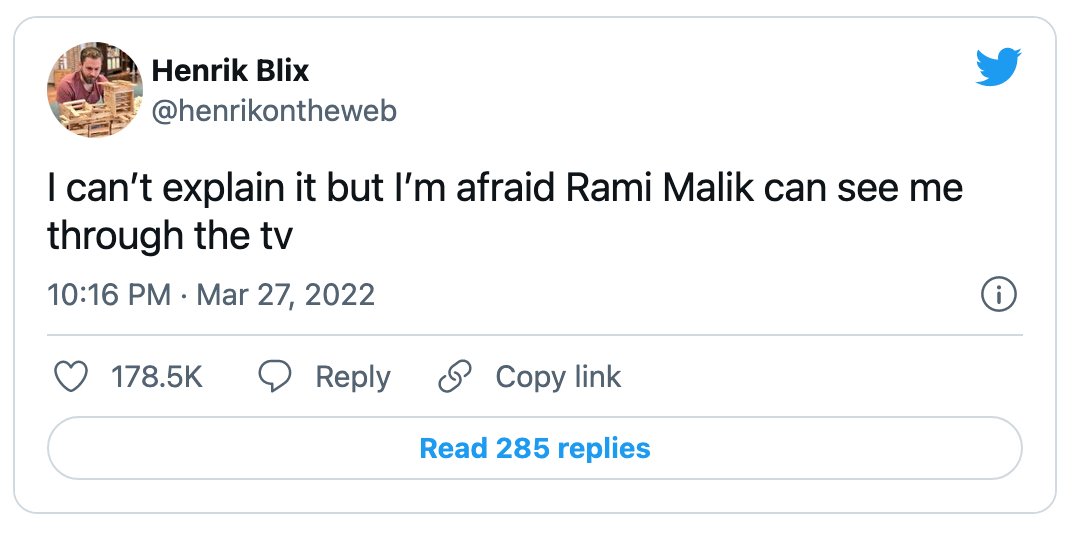Click the 178.5K likes count
The height and width of the screenshot is (538, 1073).
pos(157,377)
